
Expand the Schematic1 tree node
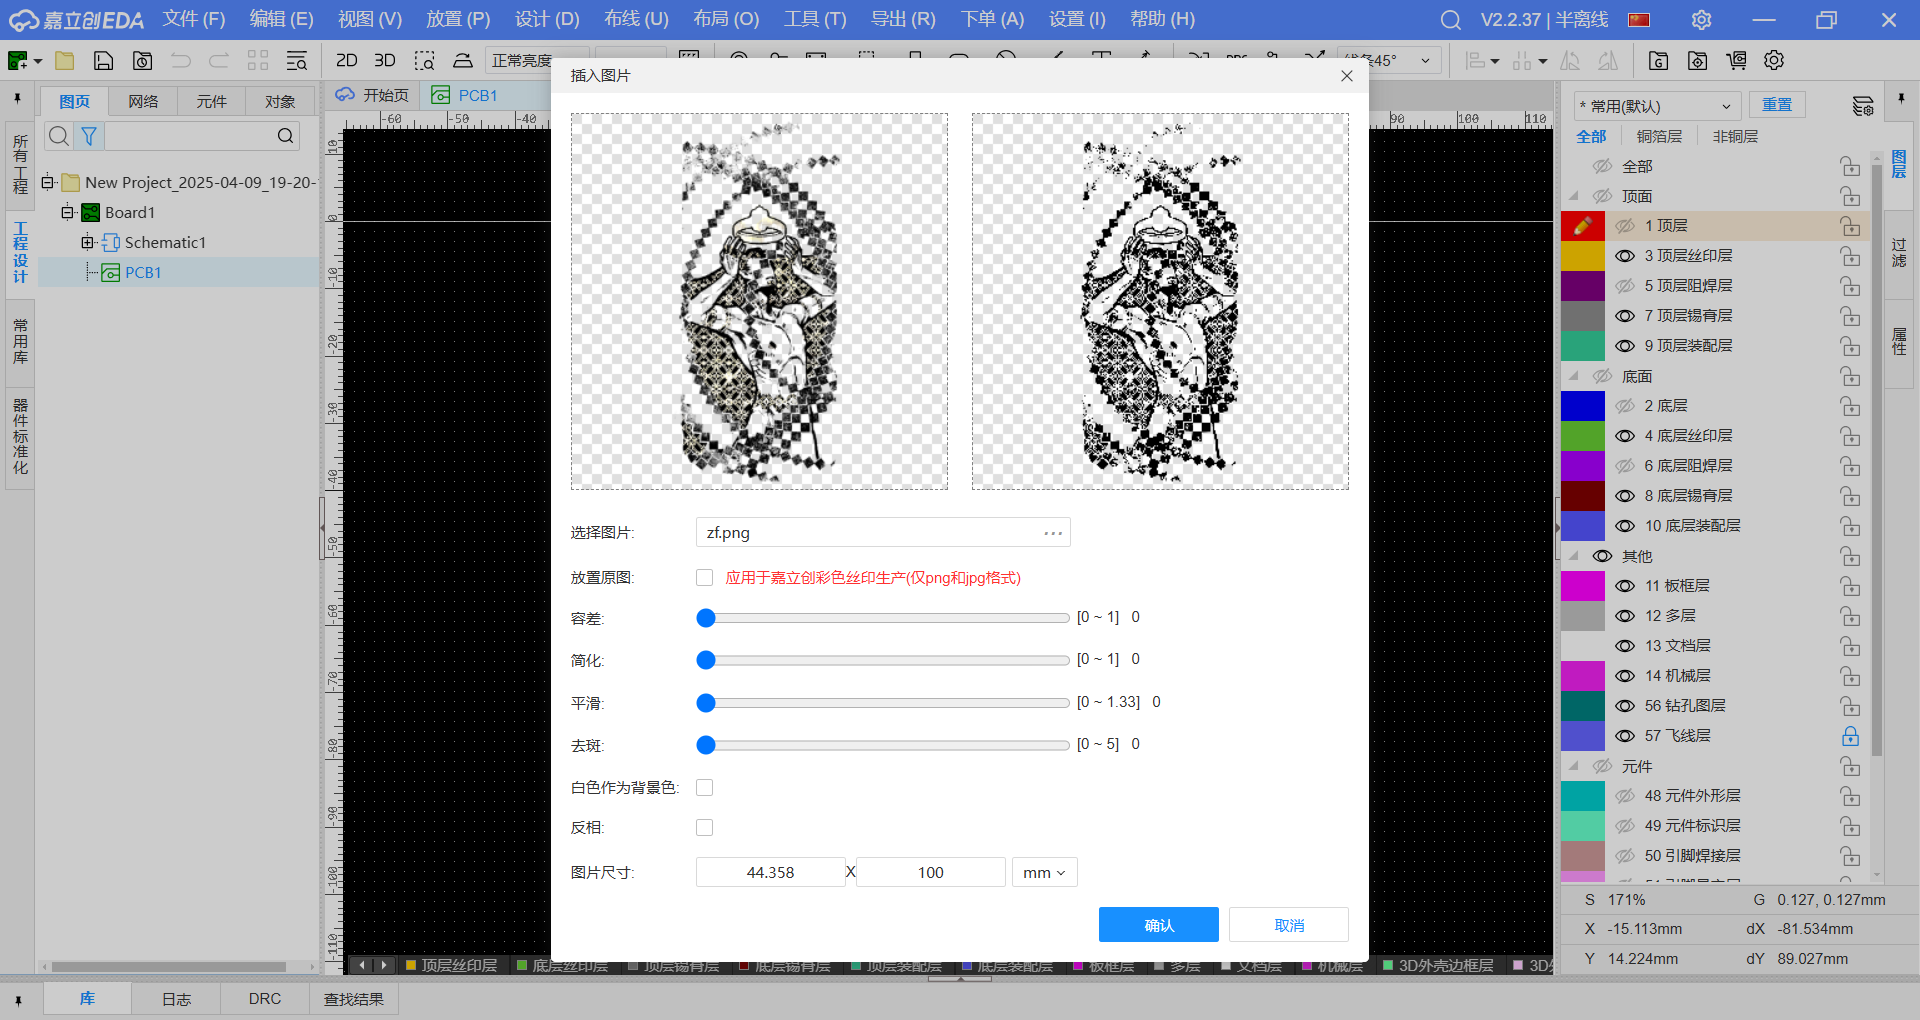pos(87,243)
